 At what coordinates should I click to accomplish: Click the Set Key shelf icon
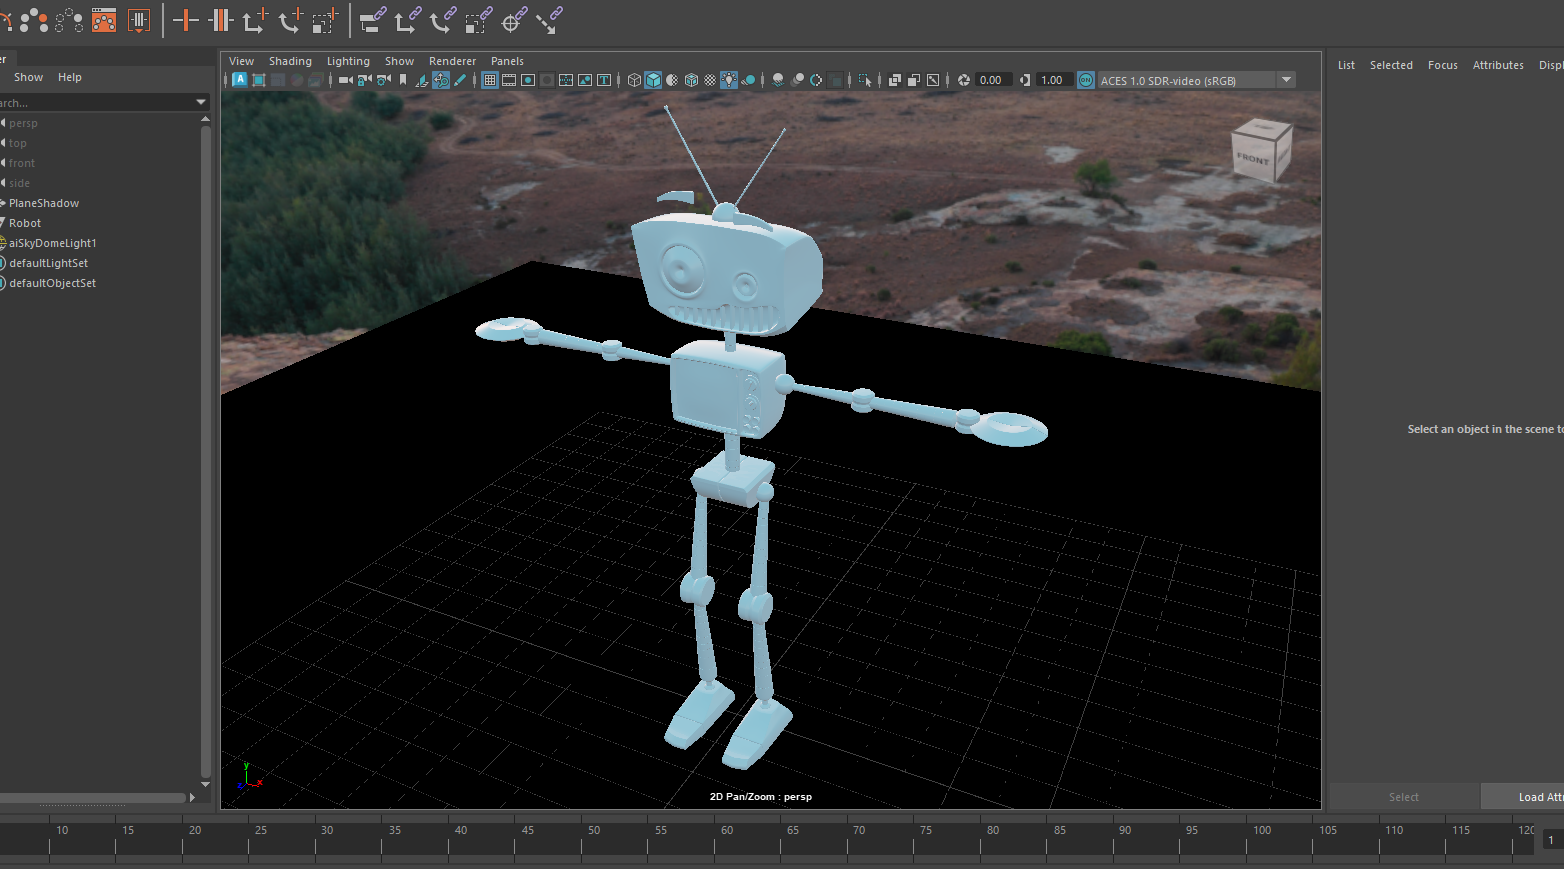pos(185,20)
